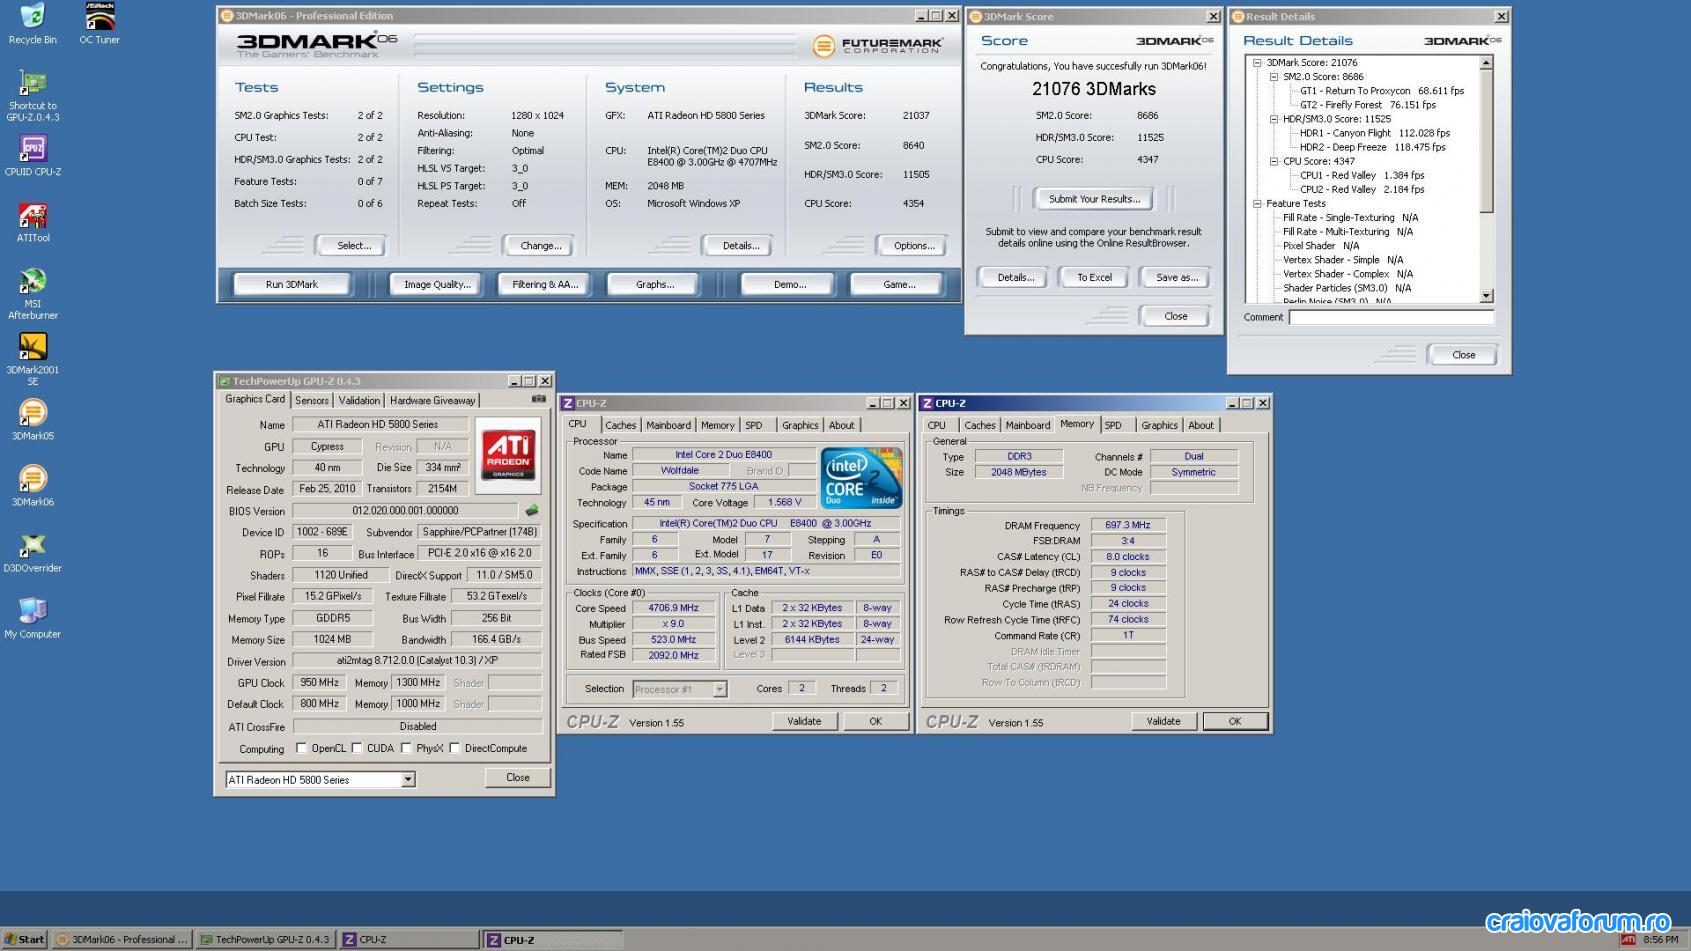Switch to the Sensors tab in GPU-Z
Image resolution: width=1691 pixels, height=951 pixels.
tap(311, 401)
